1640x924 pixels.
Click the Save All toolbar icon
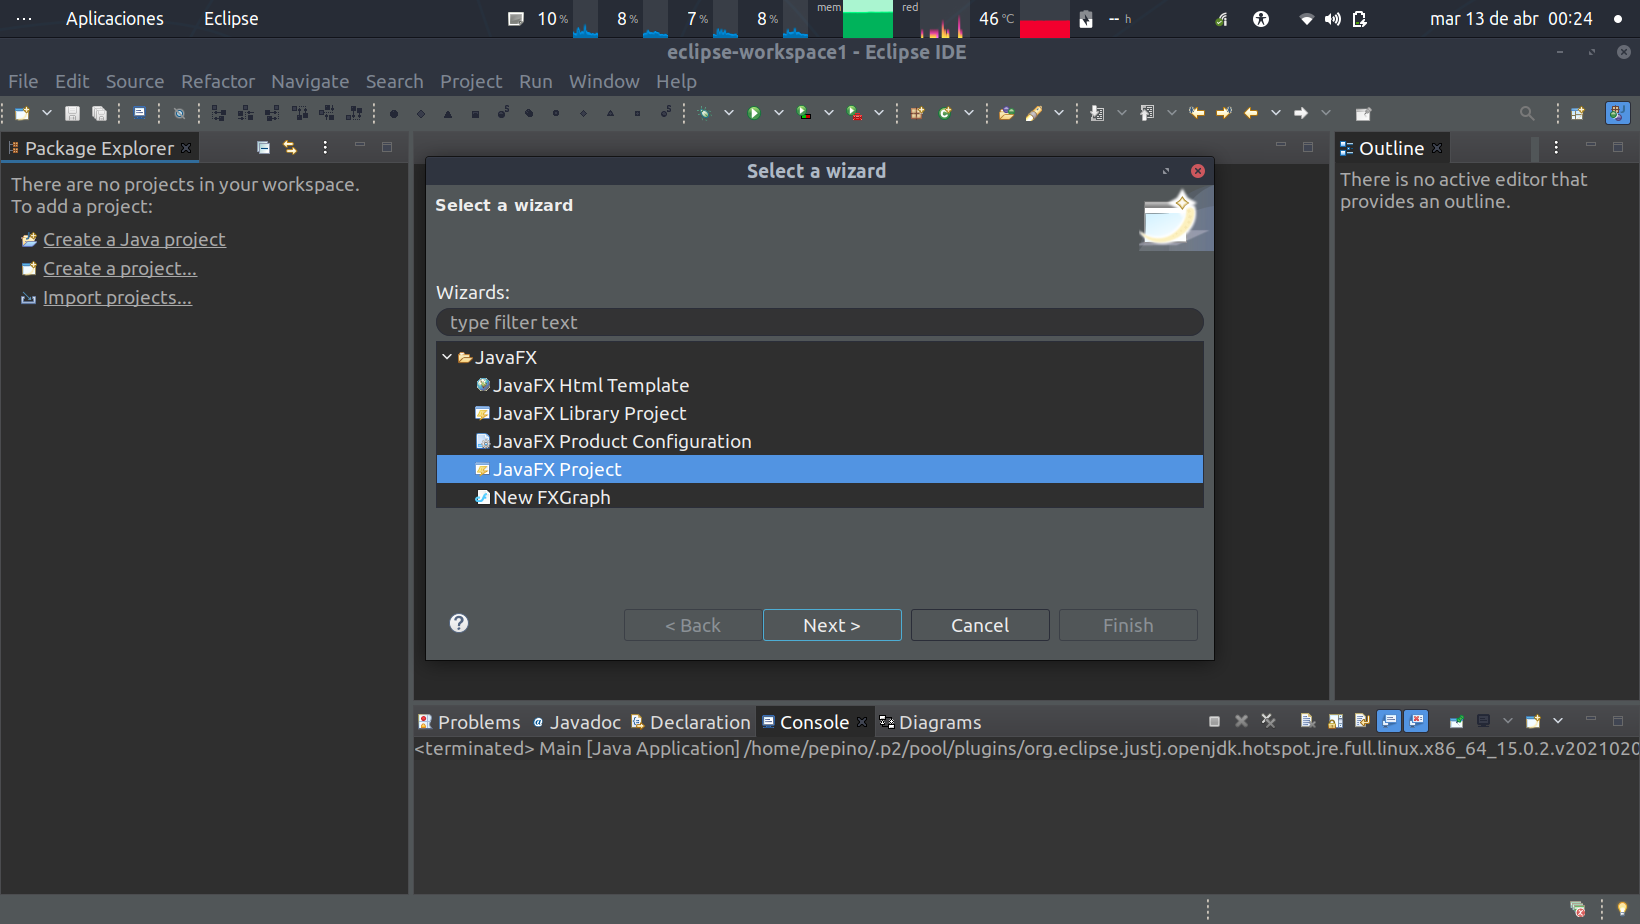coord(99,114)
